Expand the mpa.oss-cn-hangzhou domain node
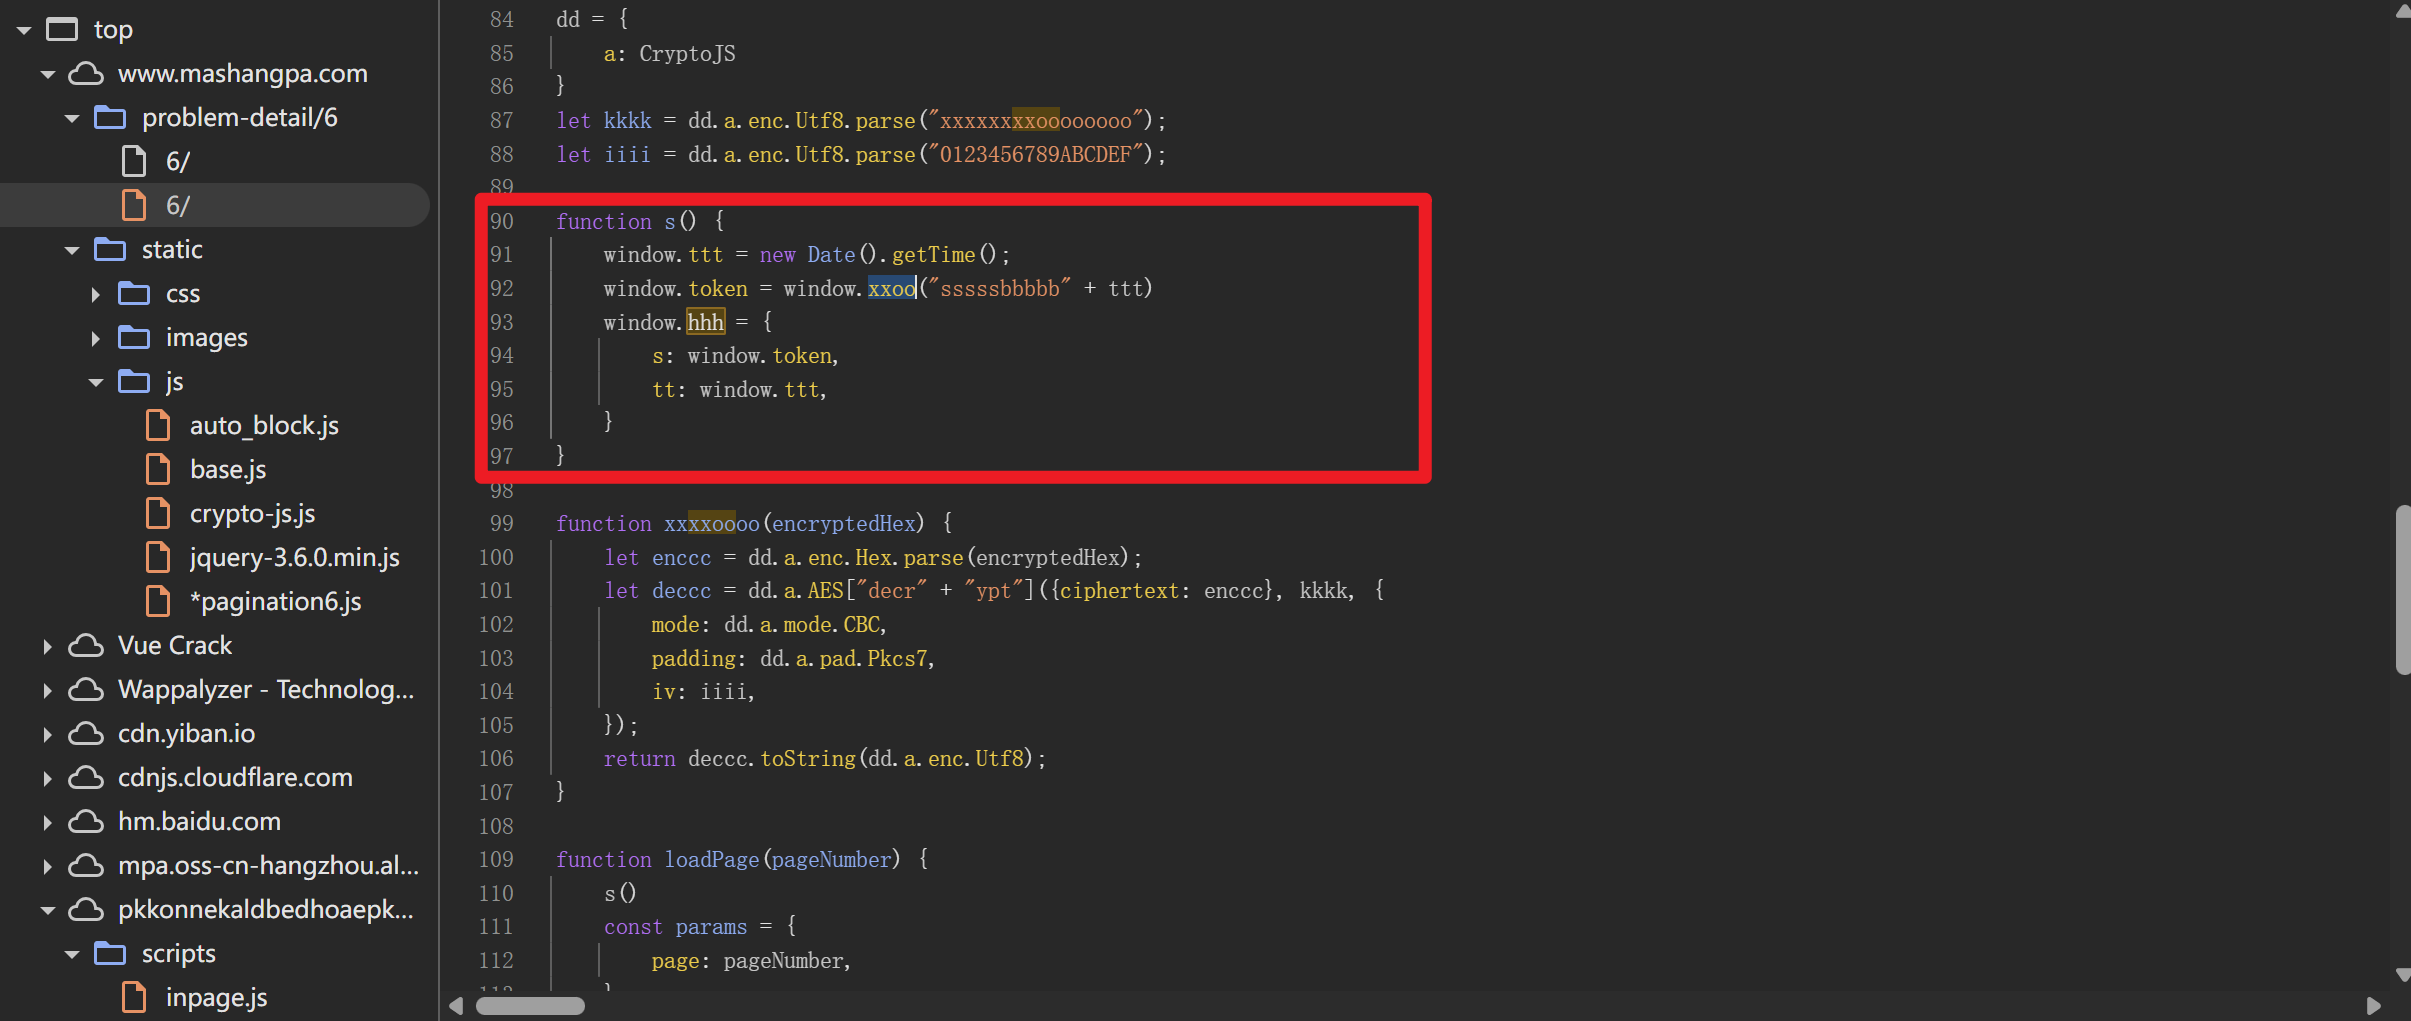The width and height of the screenshot is (2411, 1021). [48, 866]
